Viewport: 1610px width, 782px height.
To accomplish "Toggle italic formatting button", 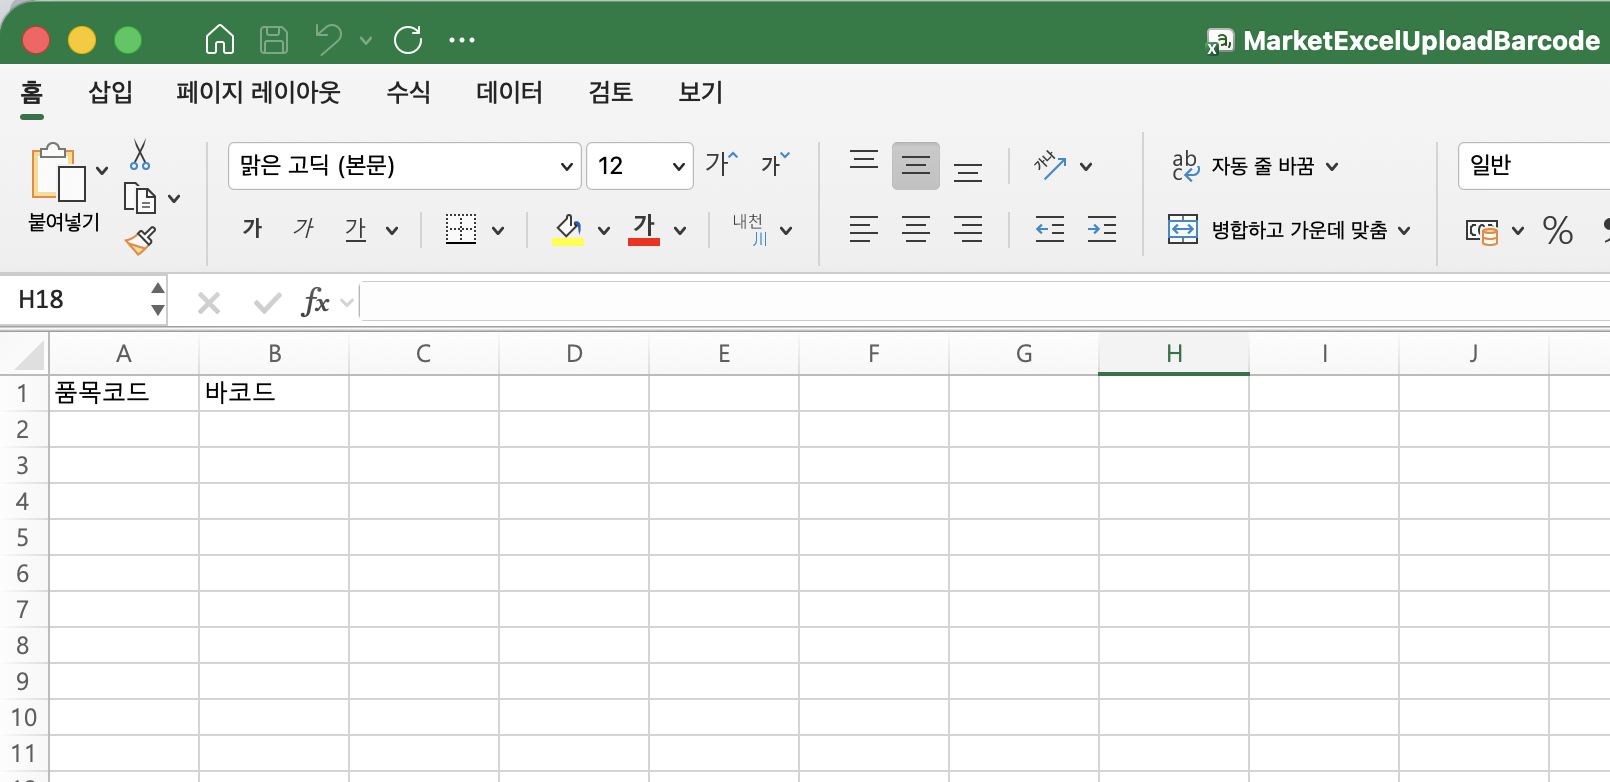I will tap(303, 229).
